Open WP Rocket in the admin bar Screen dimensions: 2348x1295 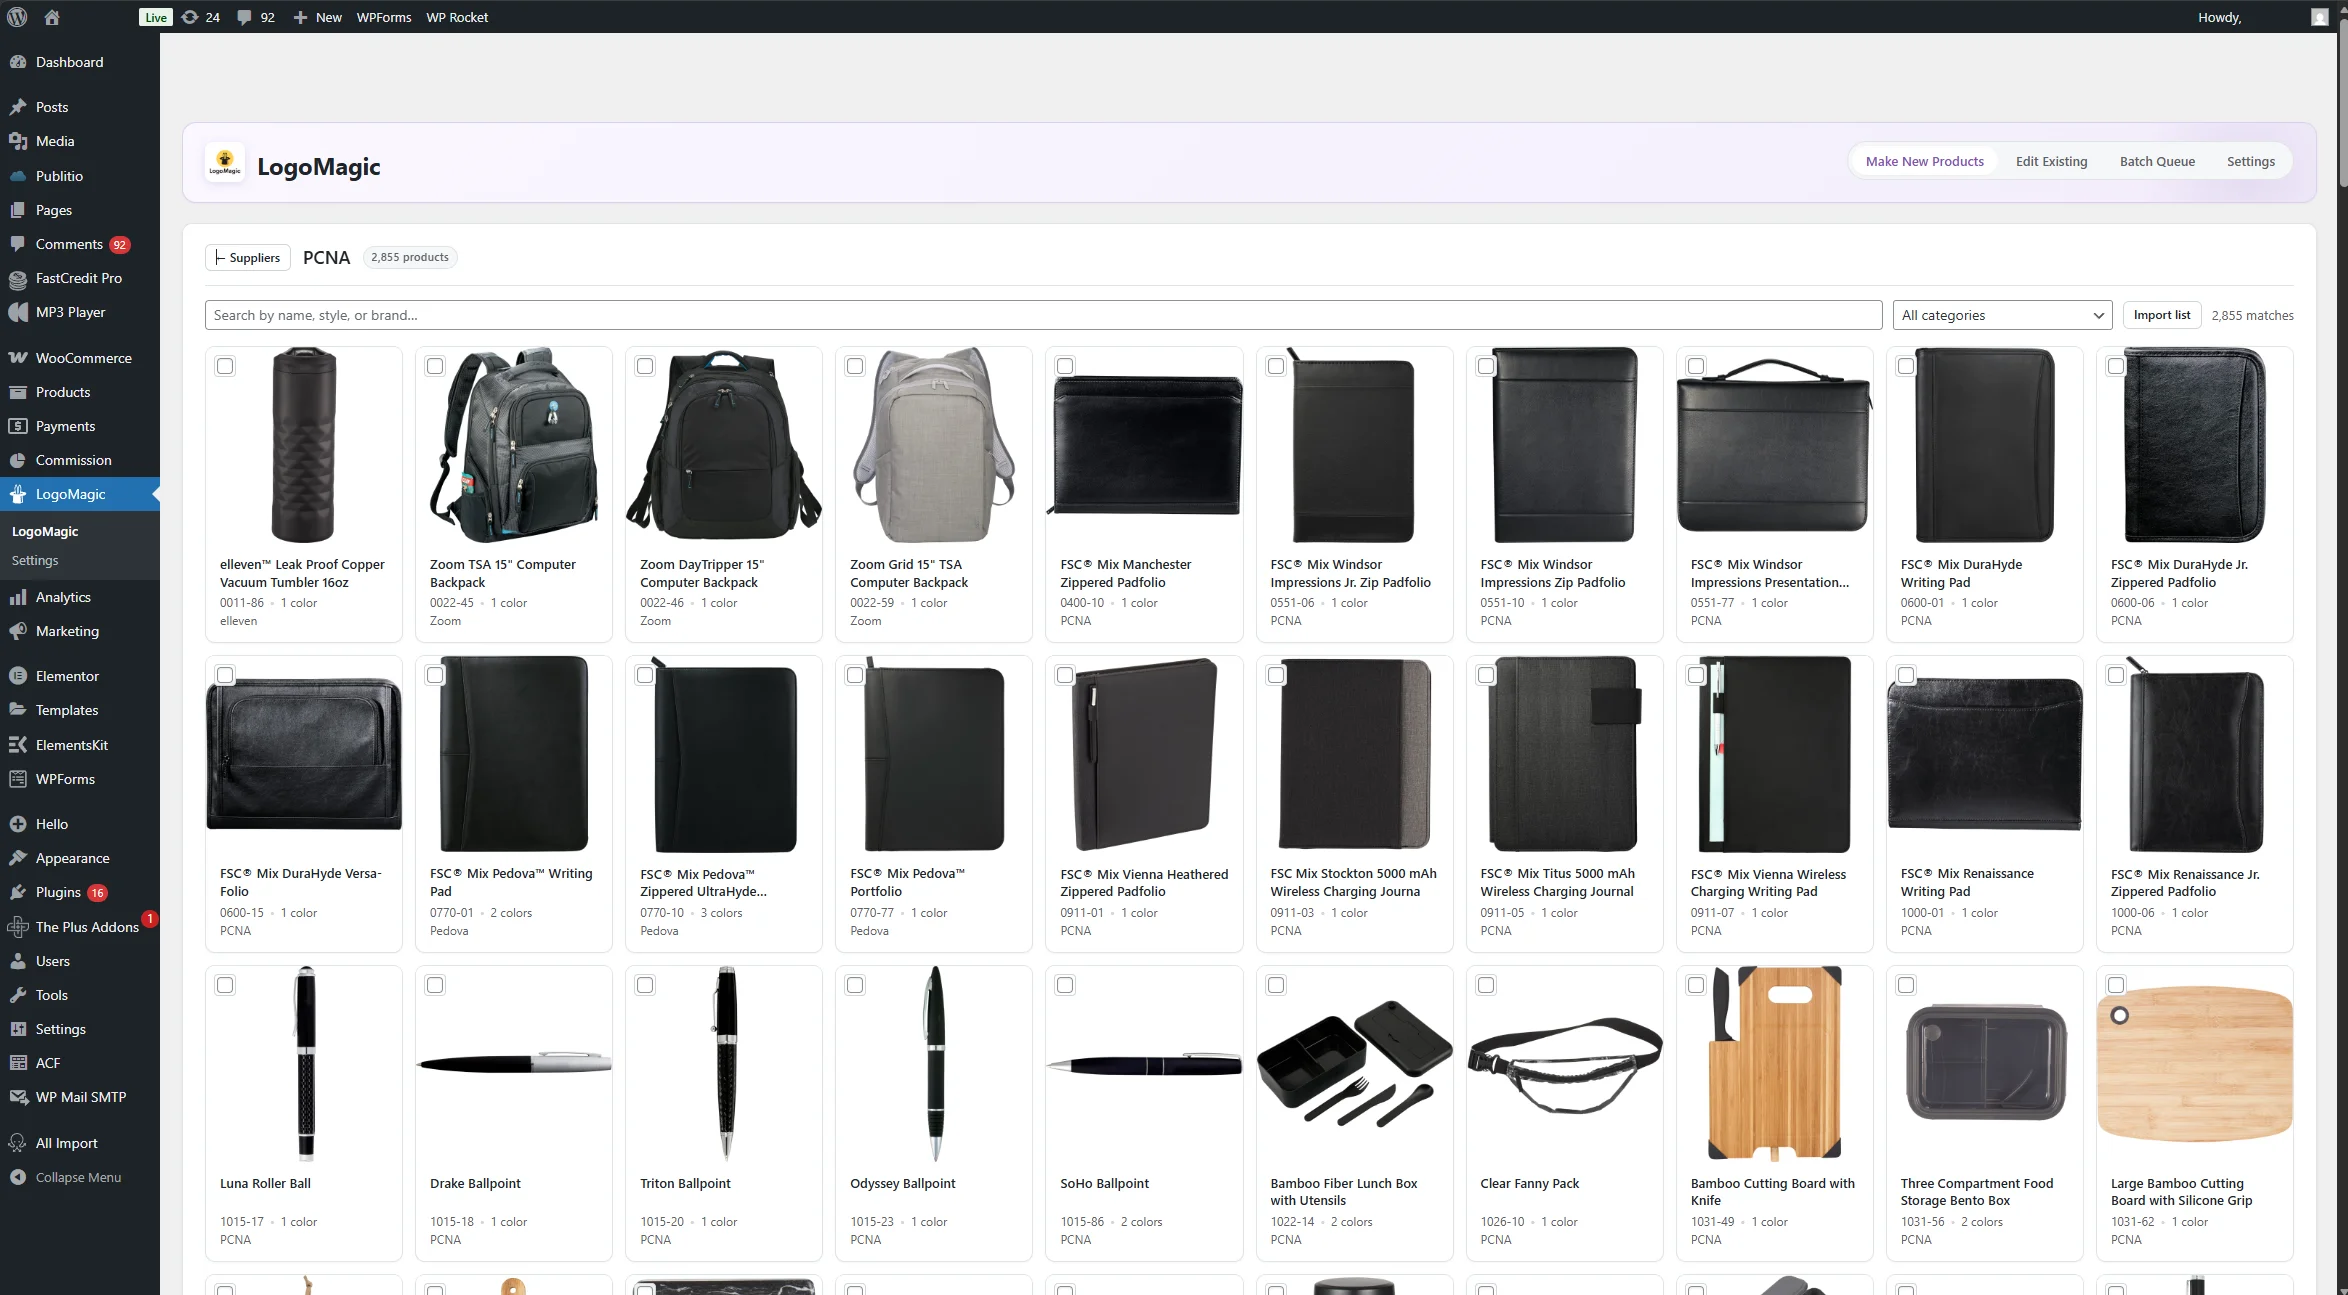point(457,17)
